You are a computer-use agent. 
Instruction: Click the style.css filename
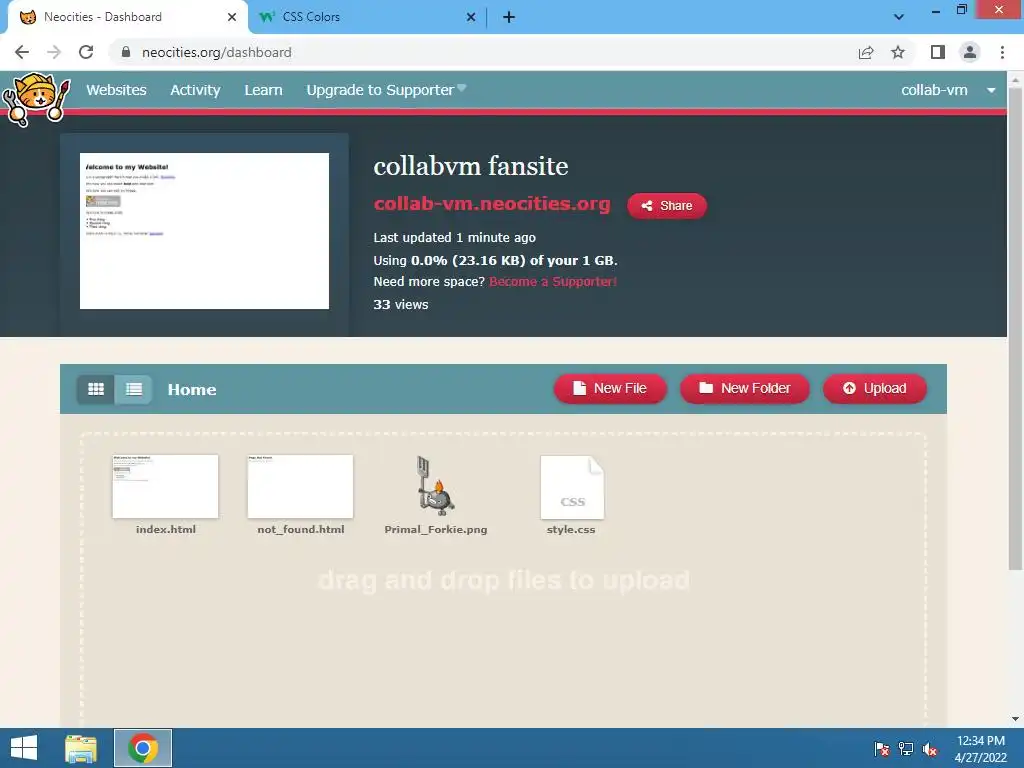tap(571, 530)
